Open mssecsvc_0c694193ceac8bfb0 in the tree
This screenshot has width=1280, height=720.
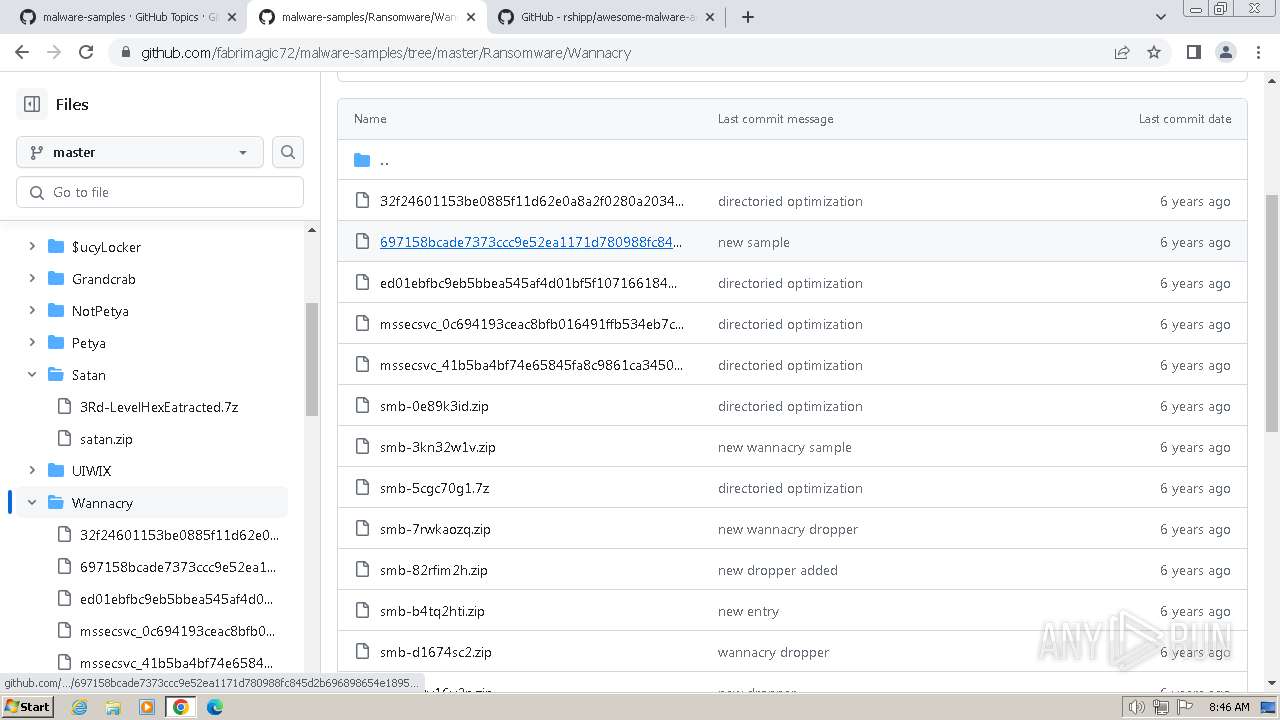click(x=177, y=631)
